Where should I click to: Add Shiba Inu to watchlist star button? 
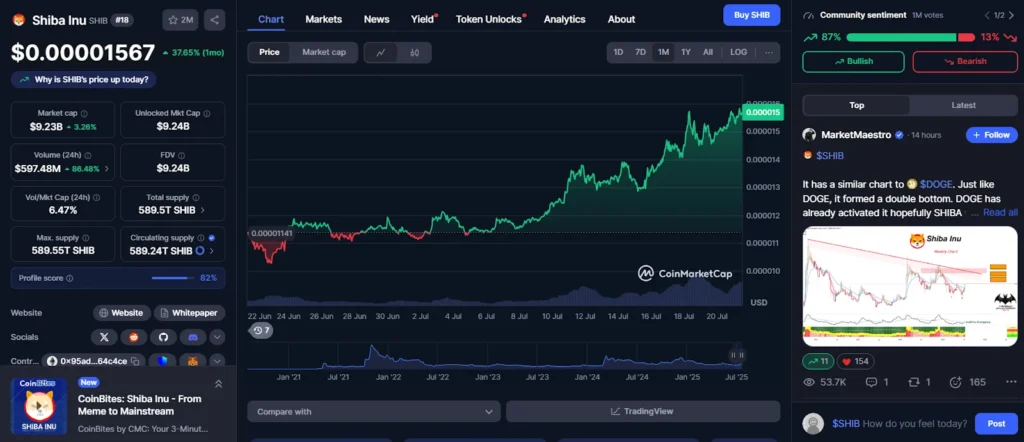(180, 20)
